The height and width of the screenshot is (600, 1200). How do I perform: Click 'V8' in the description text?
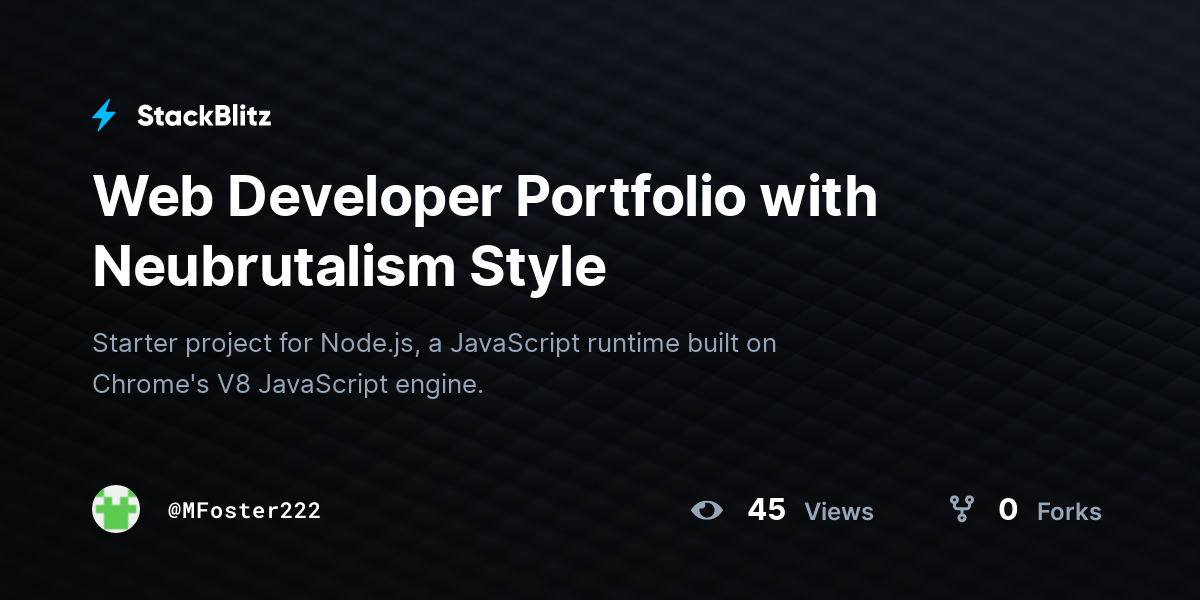click(x=233, y=384)
